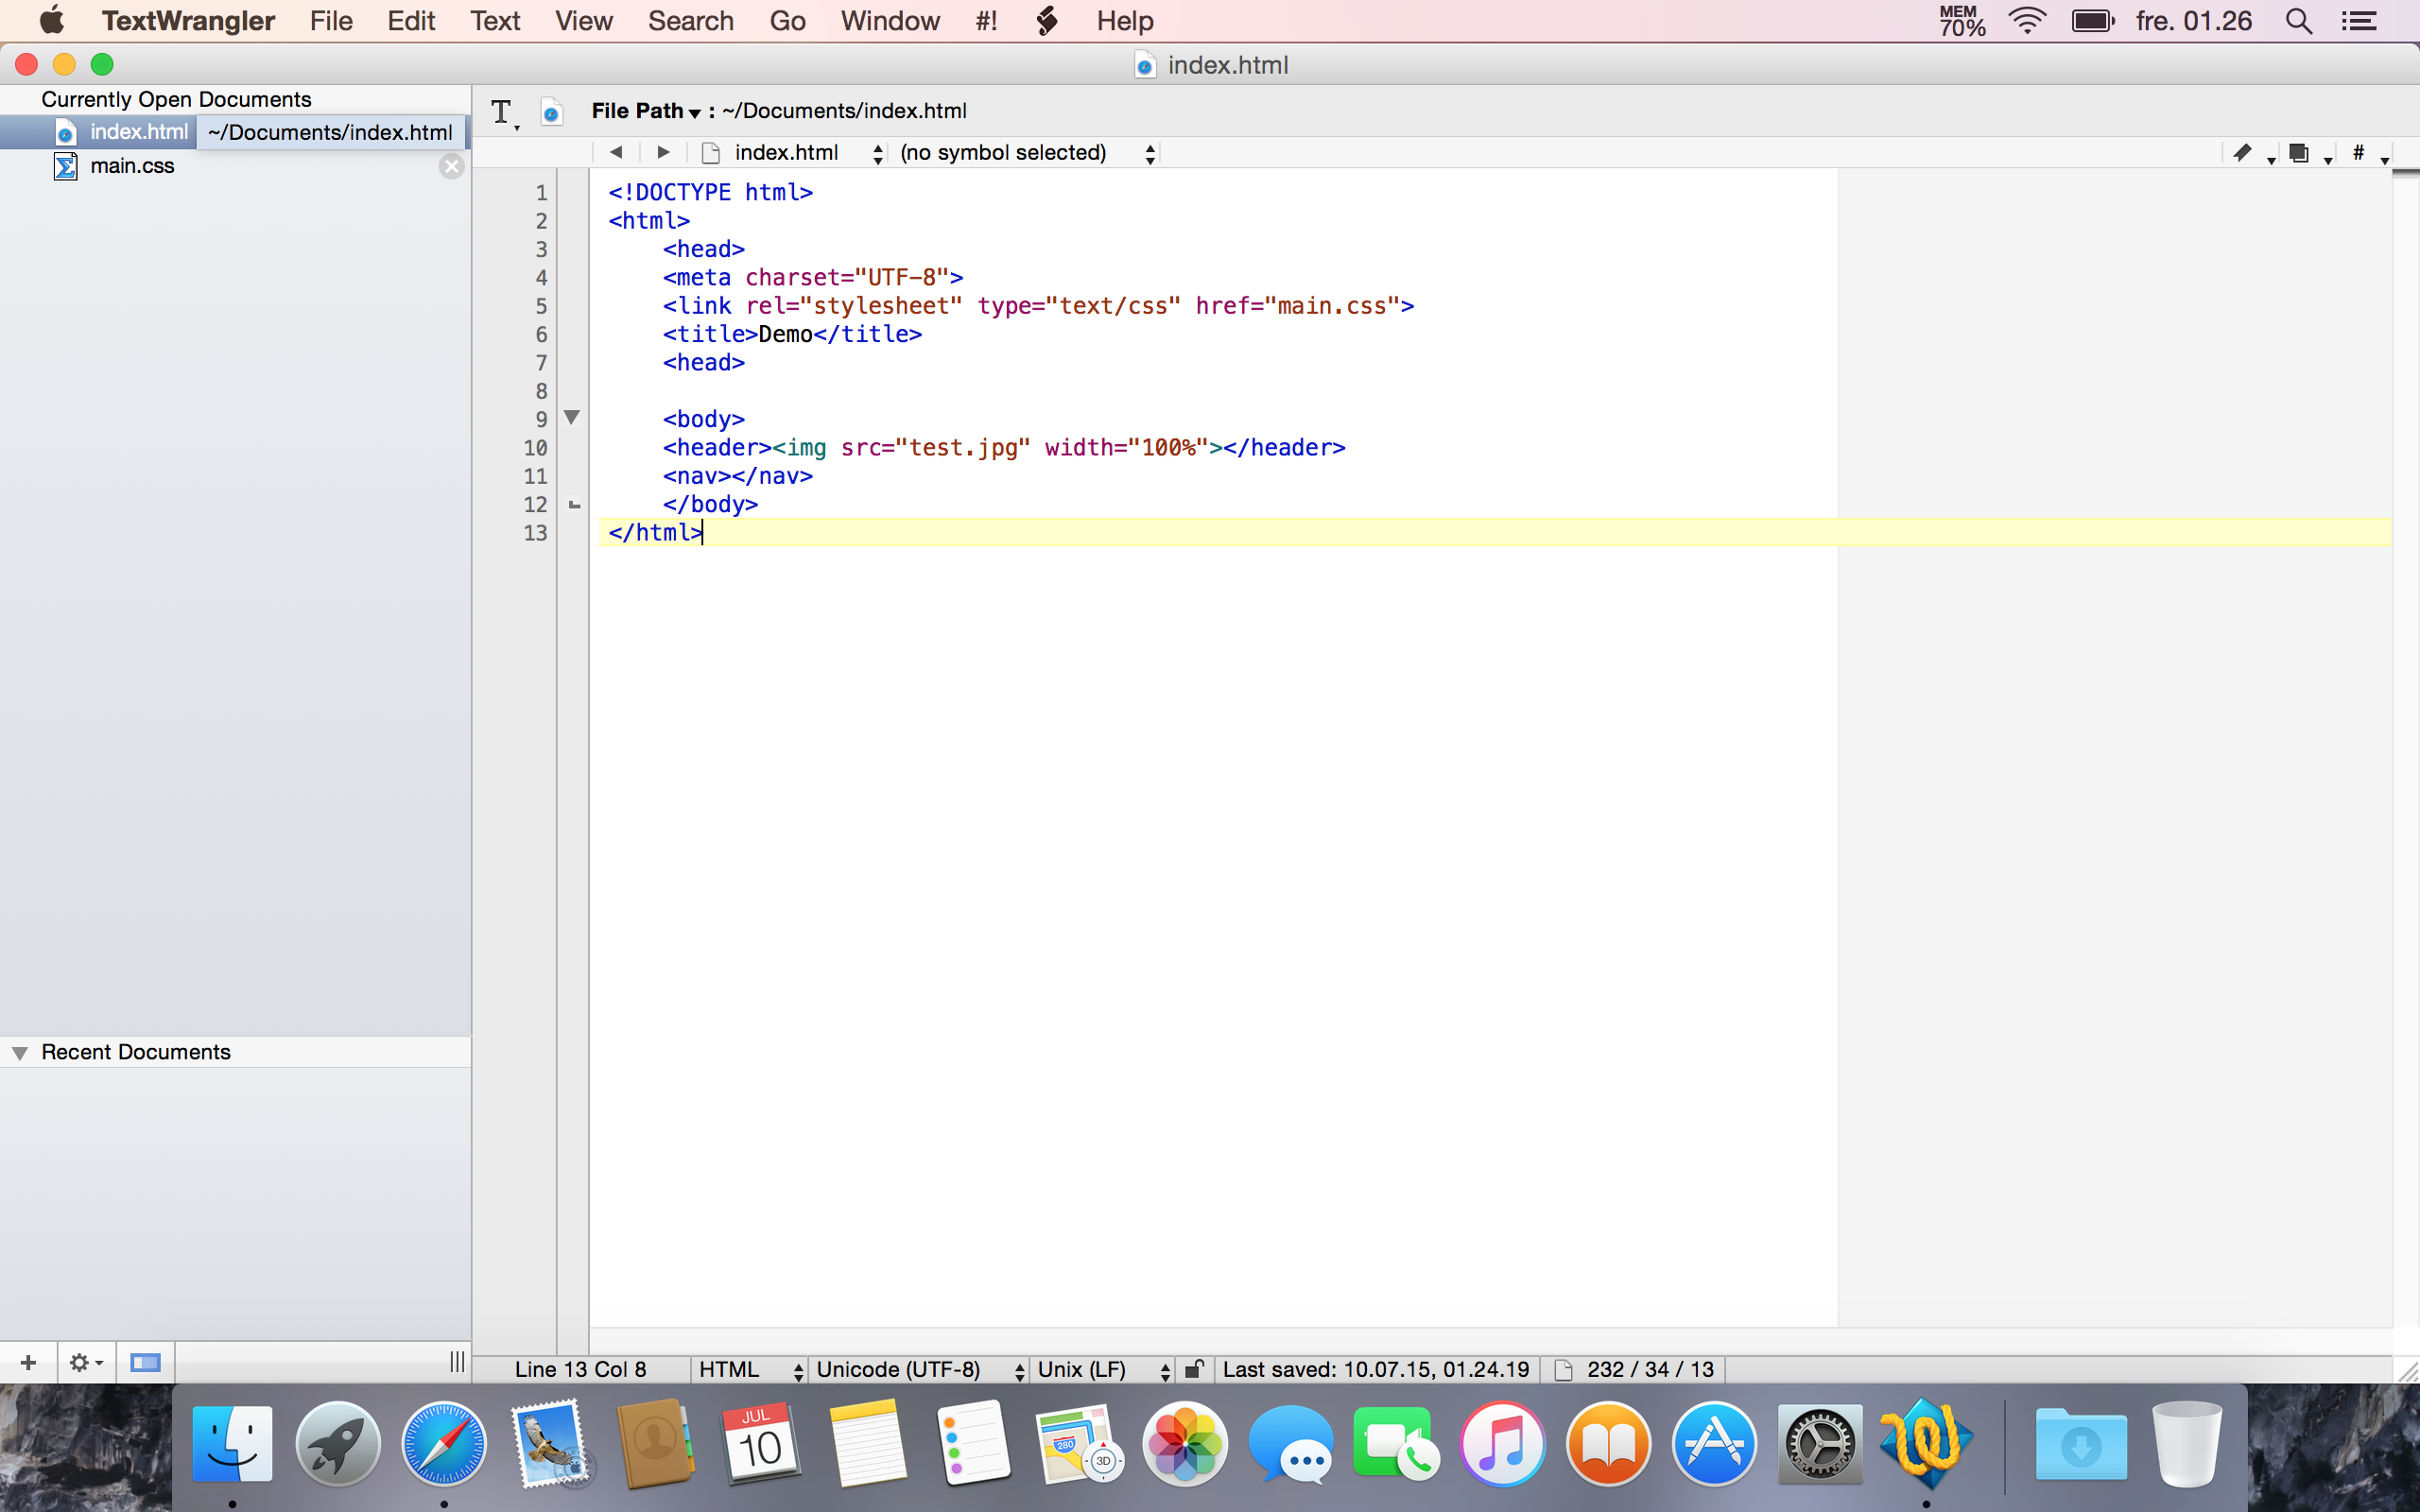
Task: Select main.css in open documents
Action: point(132,166)
